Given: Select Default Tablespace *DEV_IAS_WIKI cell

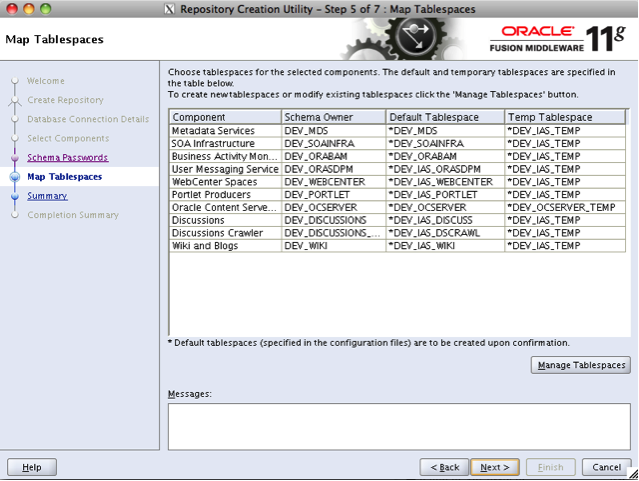Looking at the screenshot, I should [444, 246].
